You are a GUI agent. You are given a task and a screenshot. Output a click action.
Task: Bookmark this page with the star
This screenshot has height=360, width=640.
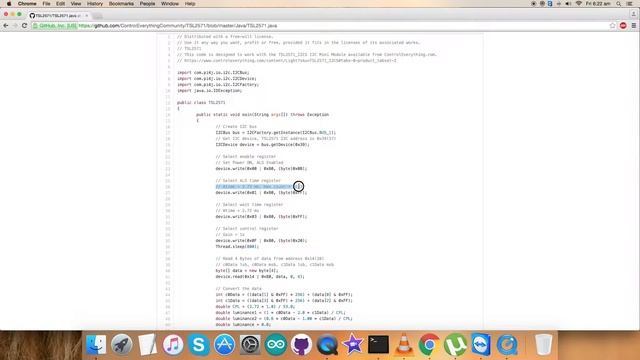[613, 26]
